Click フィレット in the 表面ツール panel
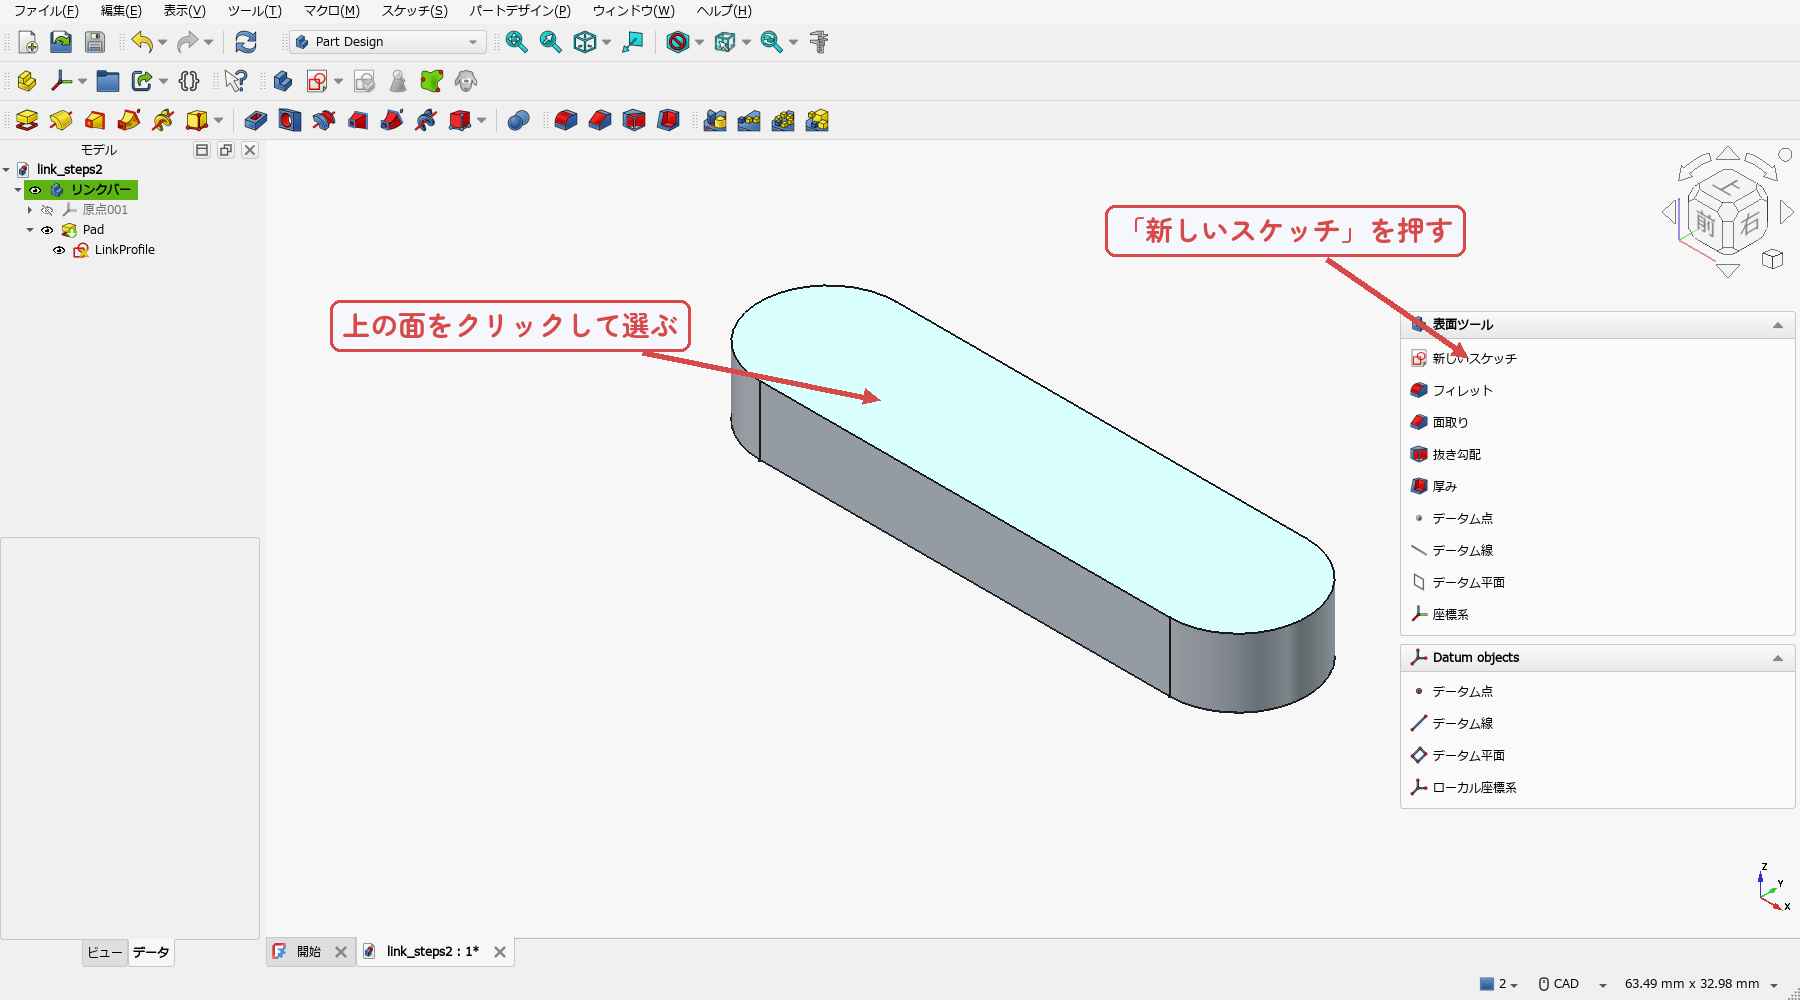 [1452, 390]
